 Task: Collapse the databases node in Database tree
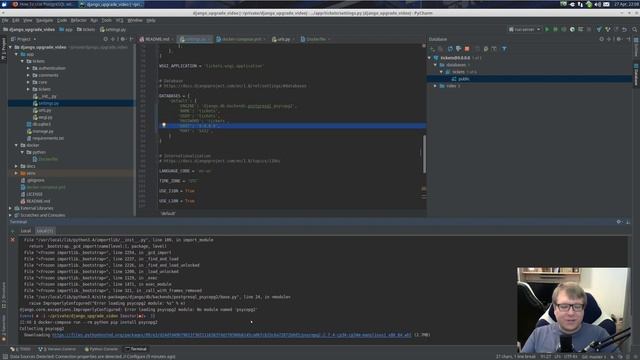coord(435,65)
